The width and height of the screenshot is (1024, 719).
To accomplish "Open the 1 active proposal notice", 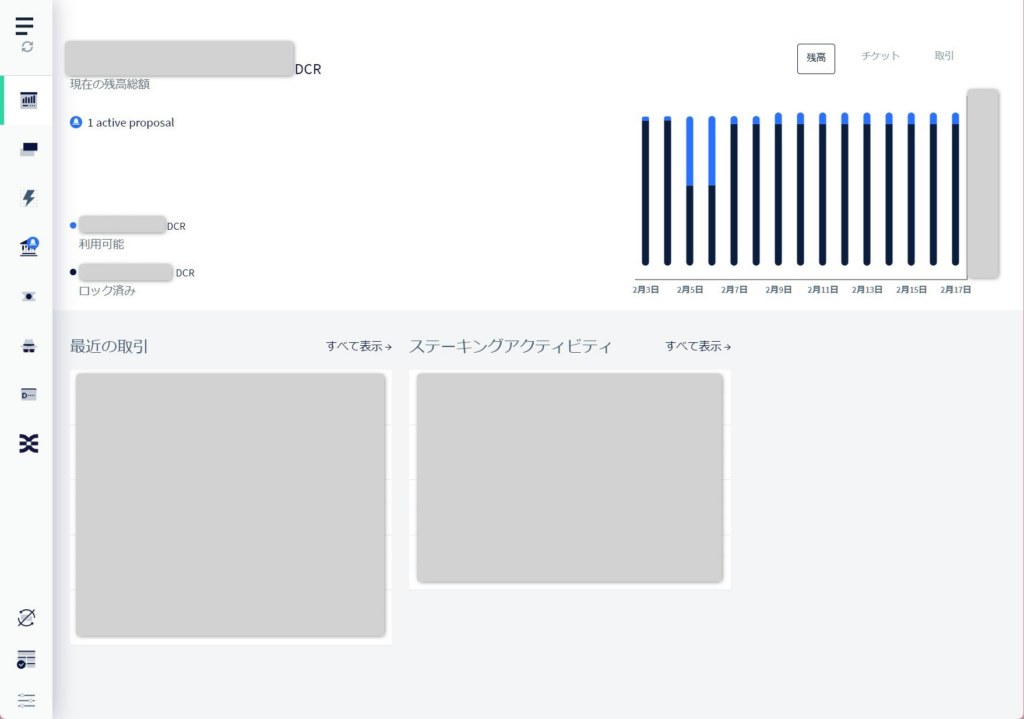I will click(x=122, y=123).
